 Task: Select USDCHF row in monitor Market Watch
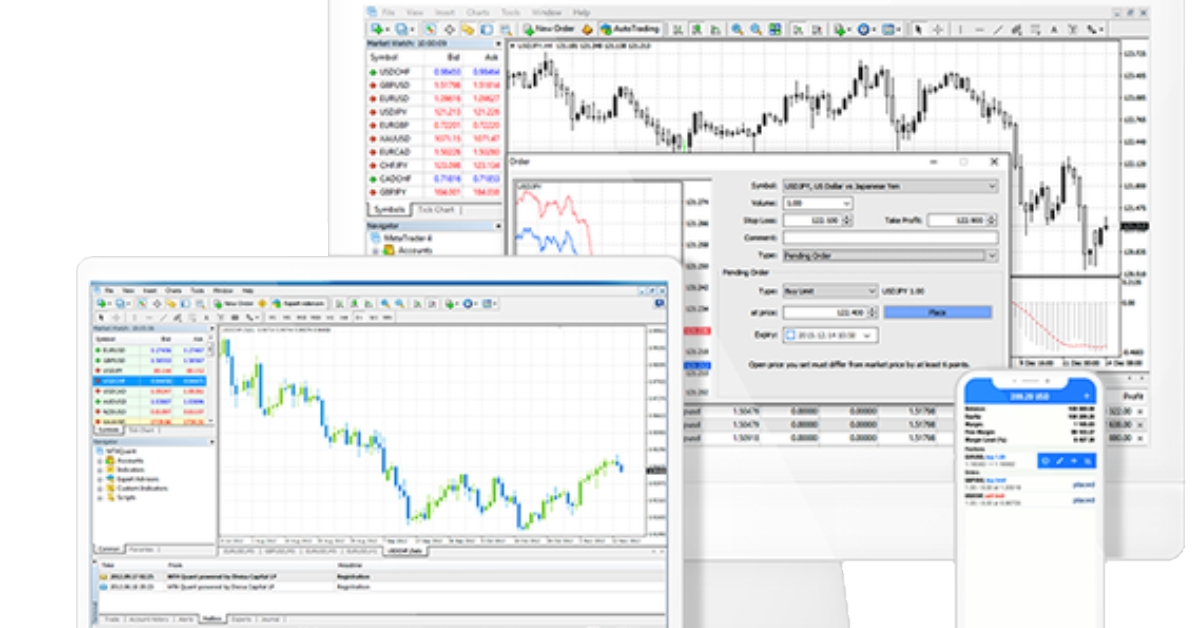[435, 72]
